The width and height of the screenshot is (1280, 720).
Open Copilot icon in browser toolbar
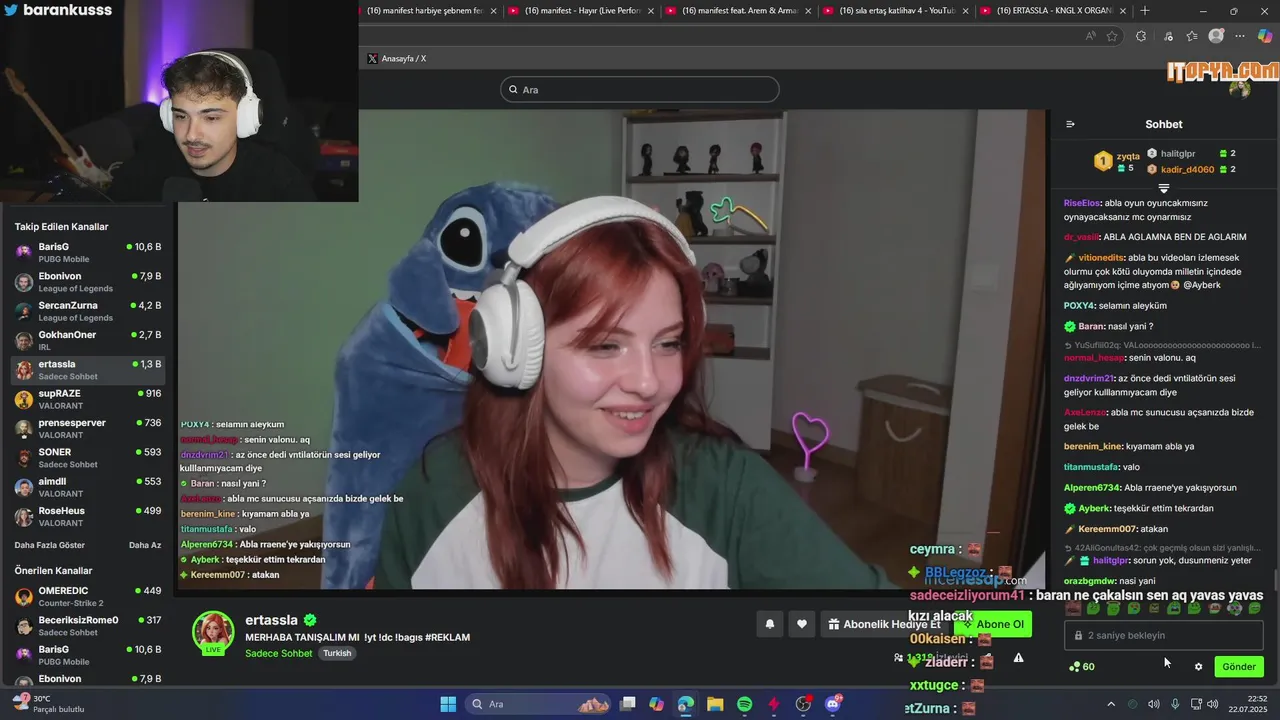(x=1265, y=36)
